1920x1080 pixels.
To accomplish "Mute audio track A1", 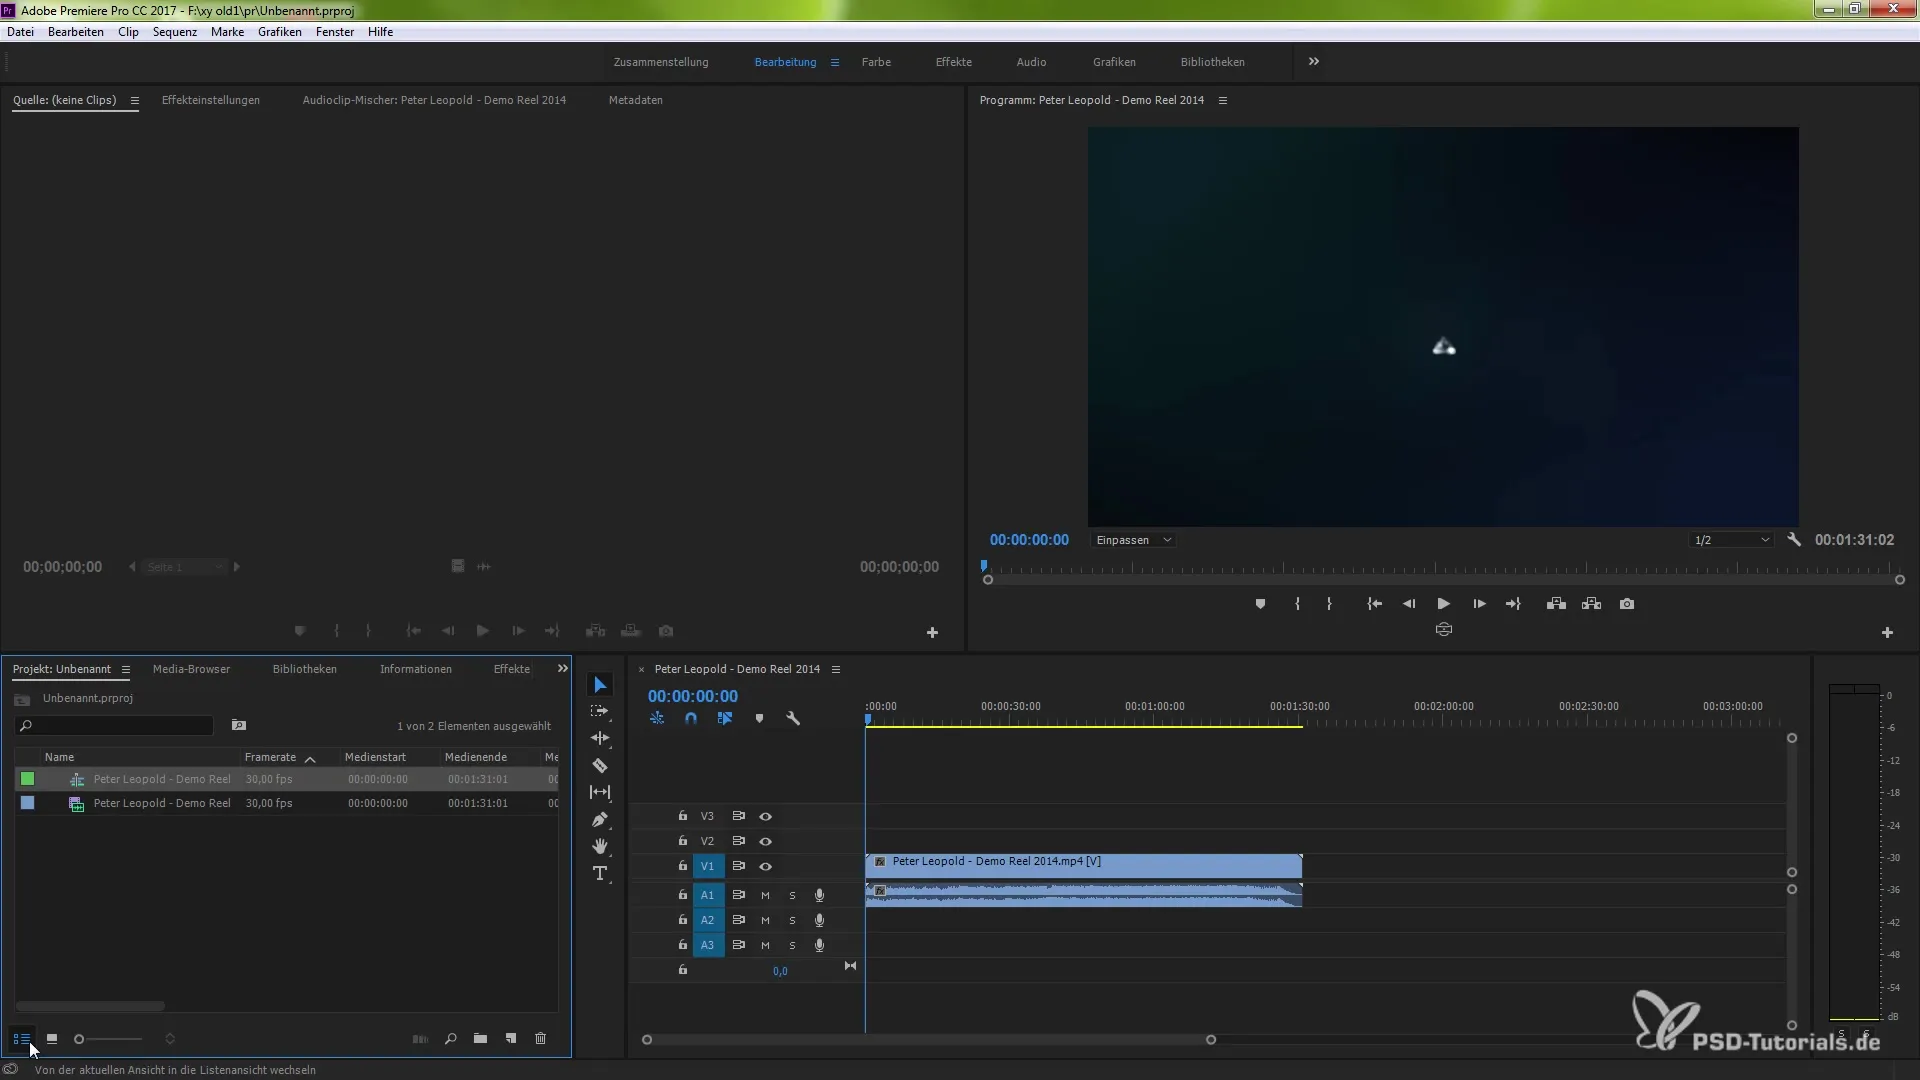I will (x=765, y=896).
